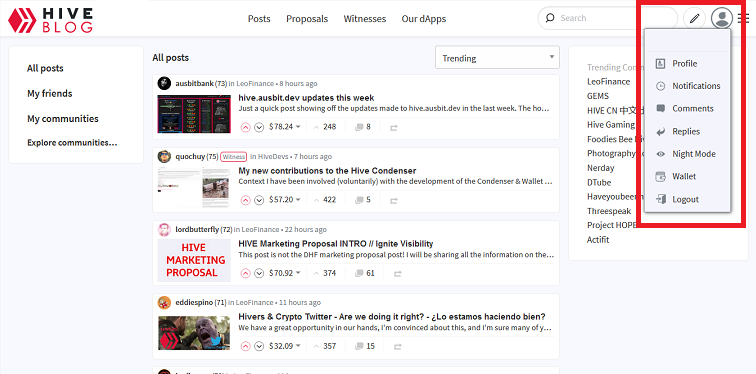The image size is (756, 374).
Task: Open the Trending sort dropdown
Action: click(497, 58)
